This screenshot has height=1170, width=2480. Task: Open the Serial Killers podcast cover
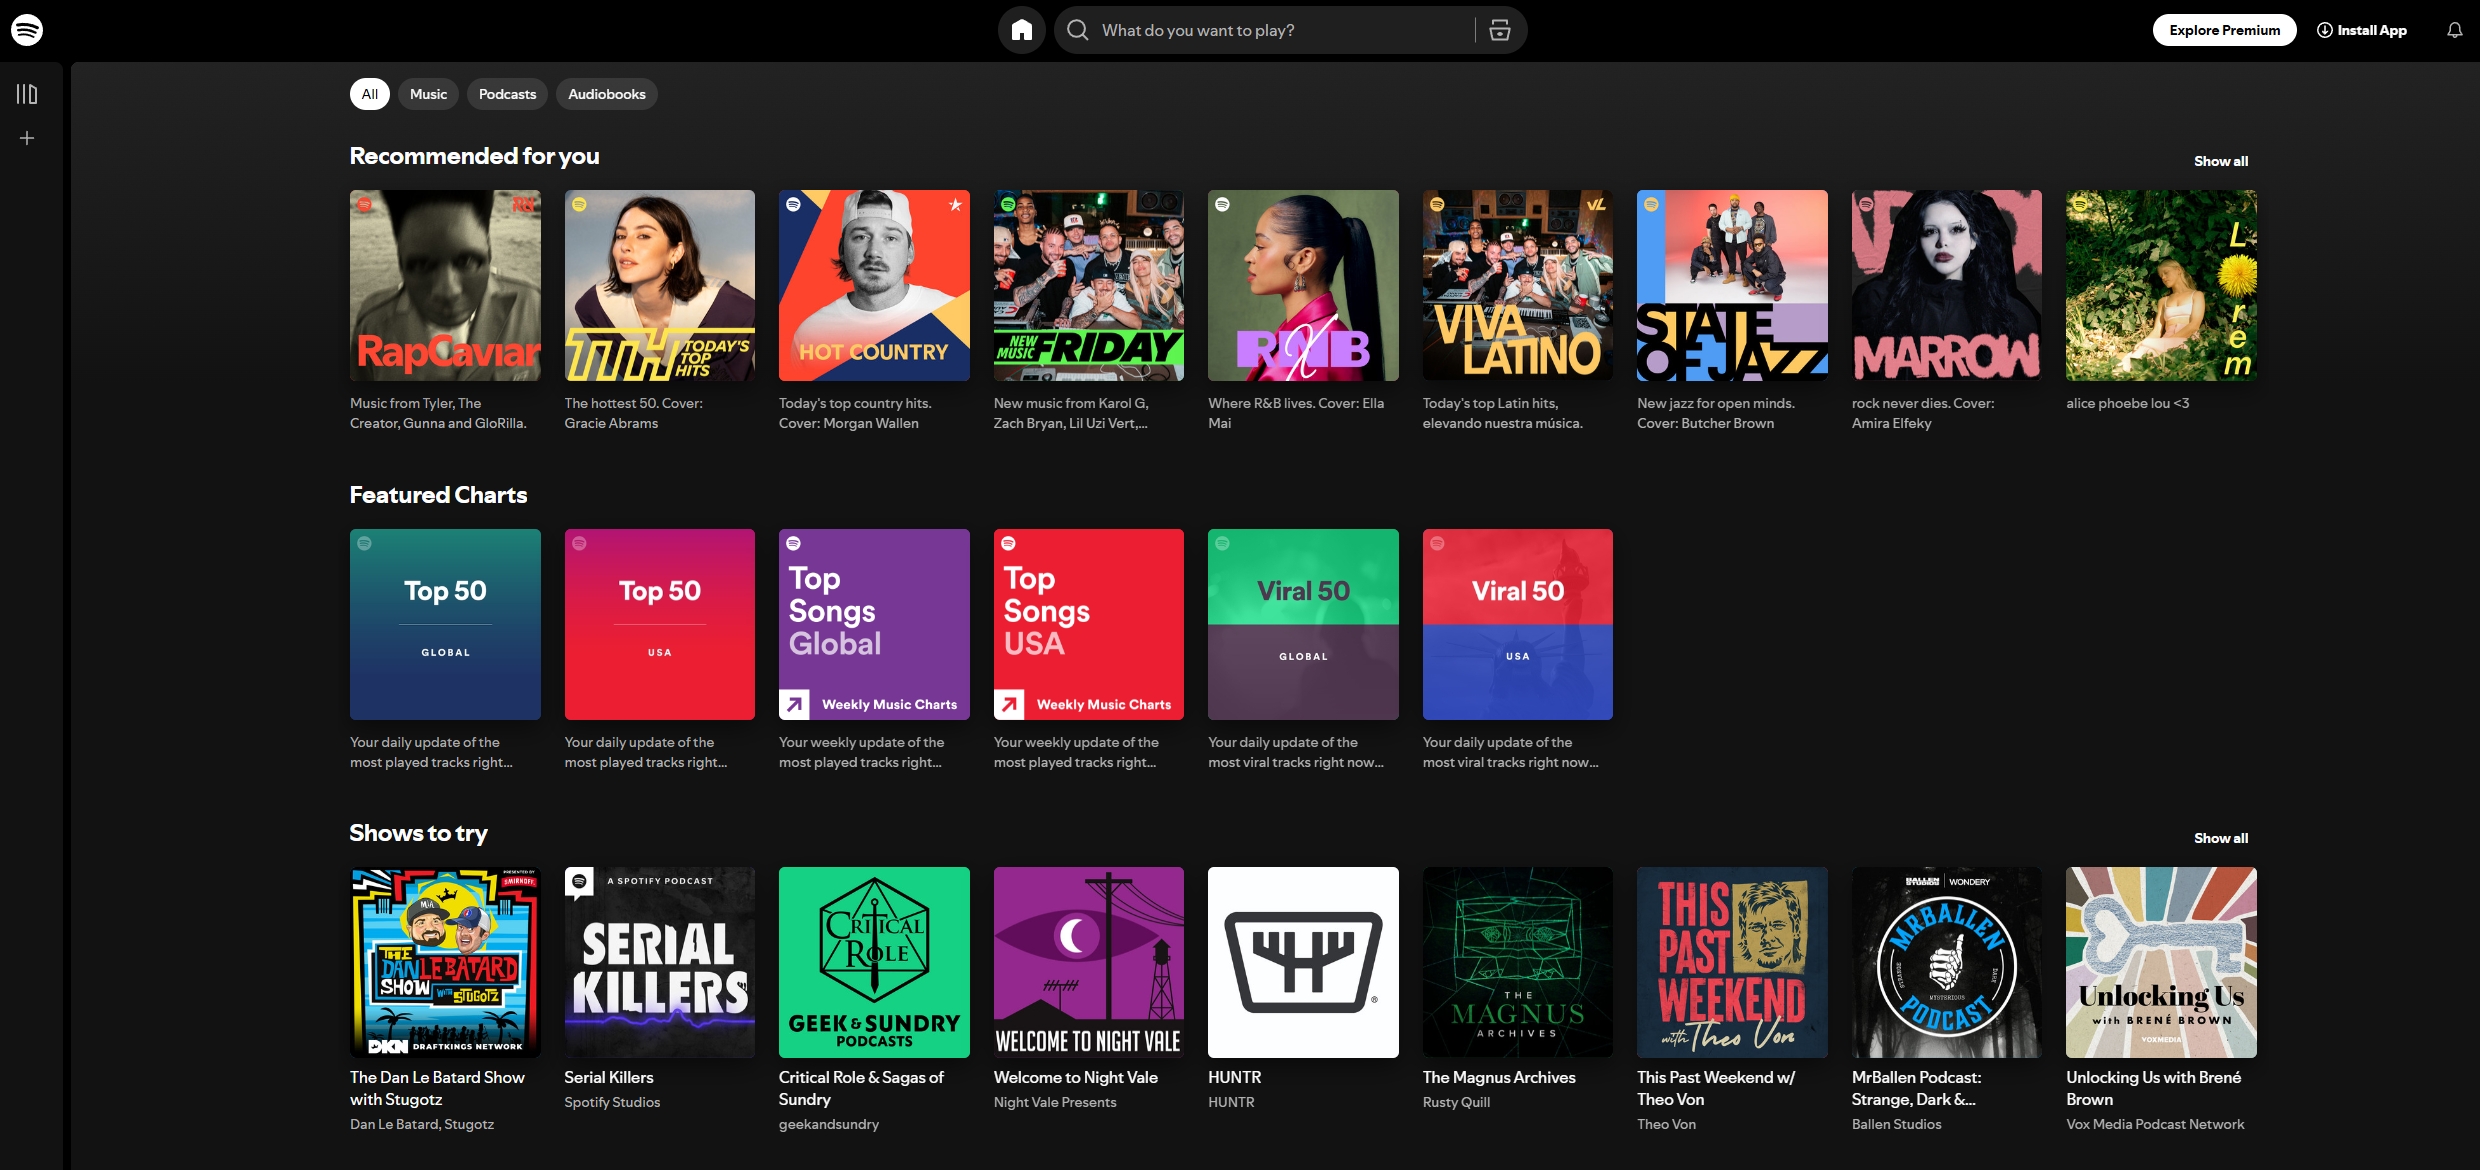coord(659,962)
